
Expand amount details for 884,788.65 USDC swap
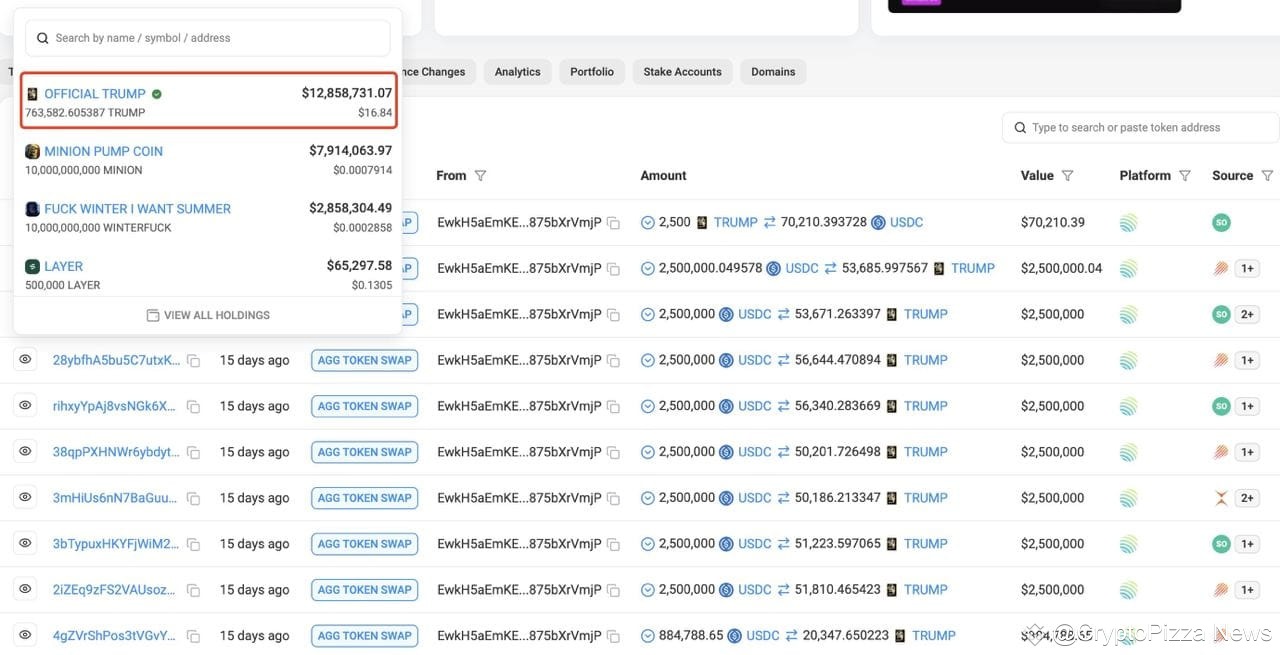point(647,636)
